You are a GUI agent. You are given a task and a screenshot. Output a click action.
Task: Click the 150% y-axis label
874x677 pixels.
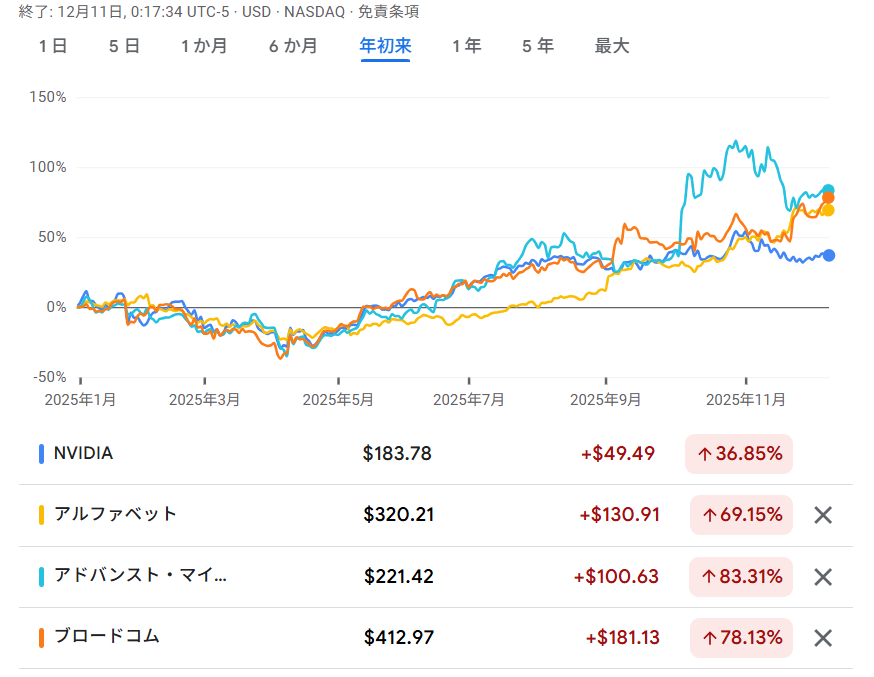point(48,98)
